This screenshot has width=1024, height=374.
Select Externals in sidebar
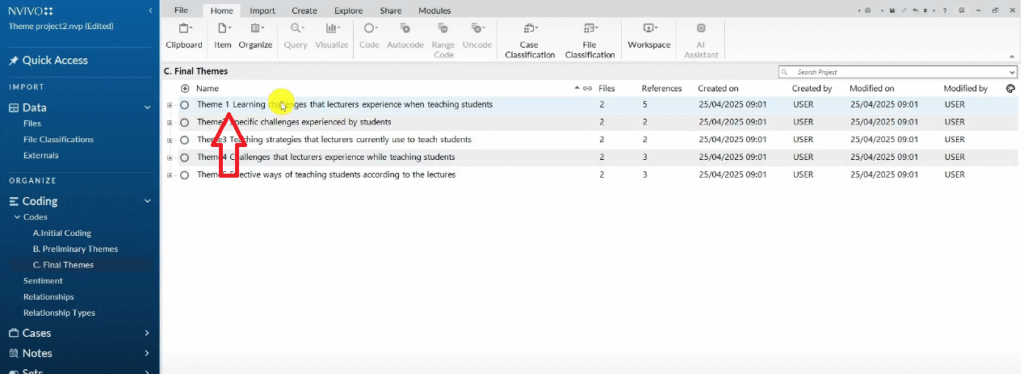pyautogui.click(x=40, y=155)
